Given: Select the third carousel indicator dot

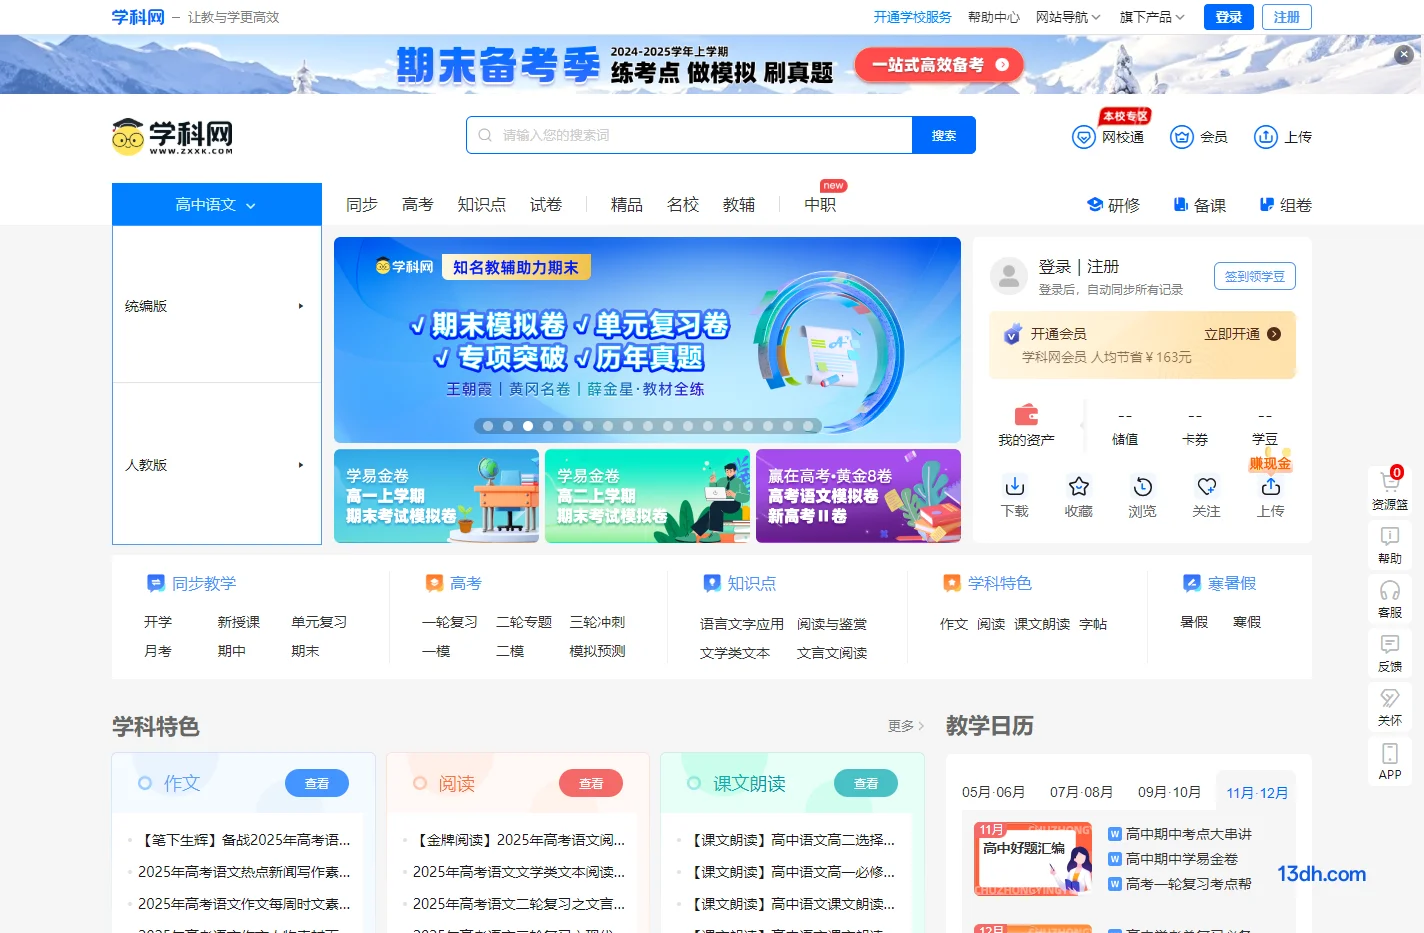Looking at the screenshot, I should (x=528, y=426).
